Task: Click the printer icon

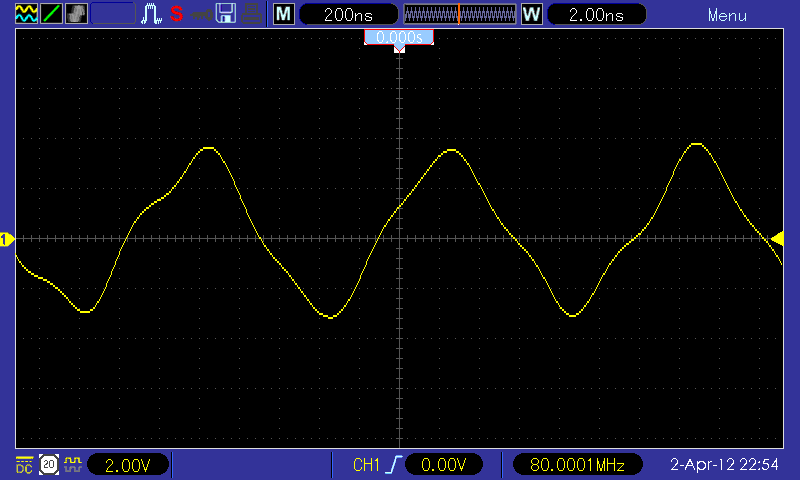Action: [x=251, y=14]
